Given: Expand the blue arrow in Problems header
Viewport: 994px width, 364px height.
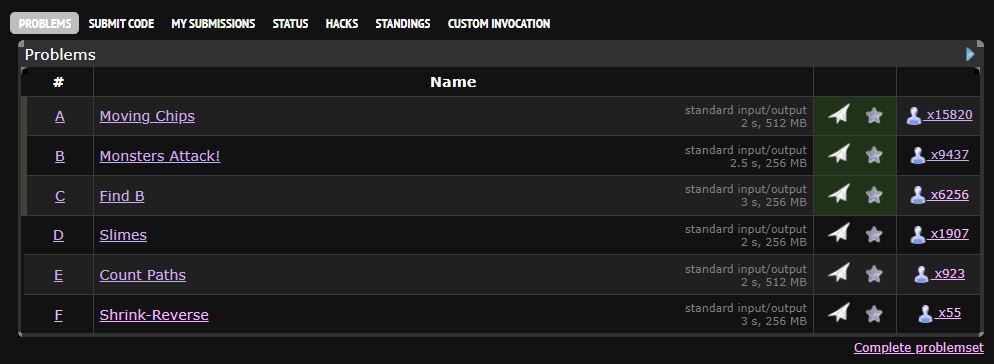Looking at the screenshot, I should point(970,55).
